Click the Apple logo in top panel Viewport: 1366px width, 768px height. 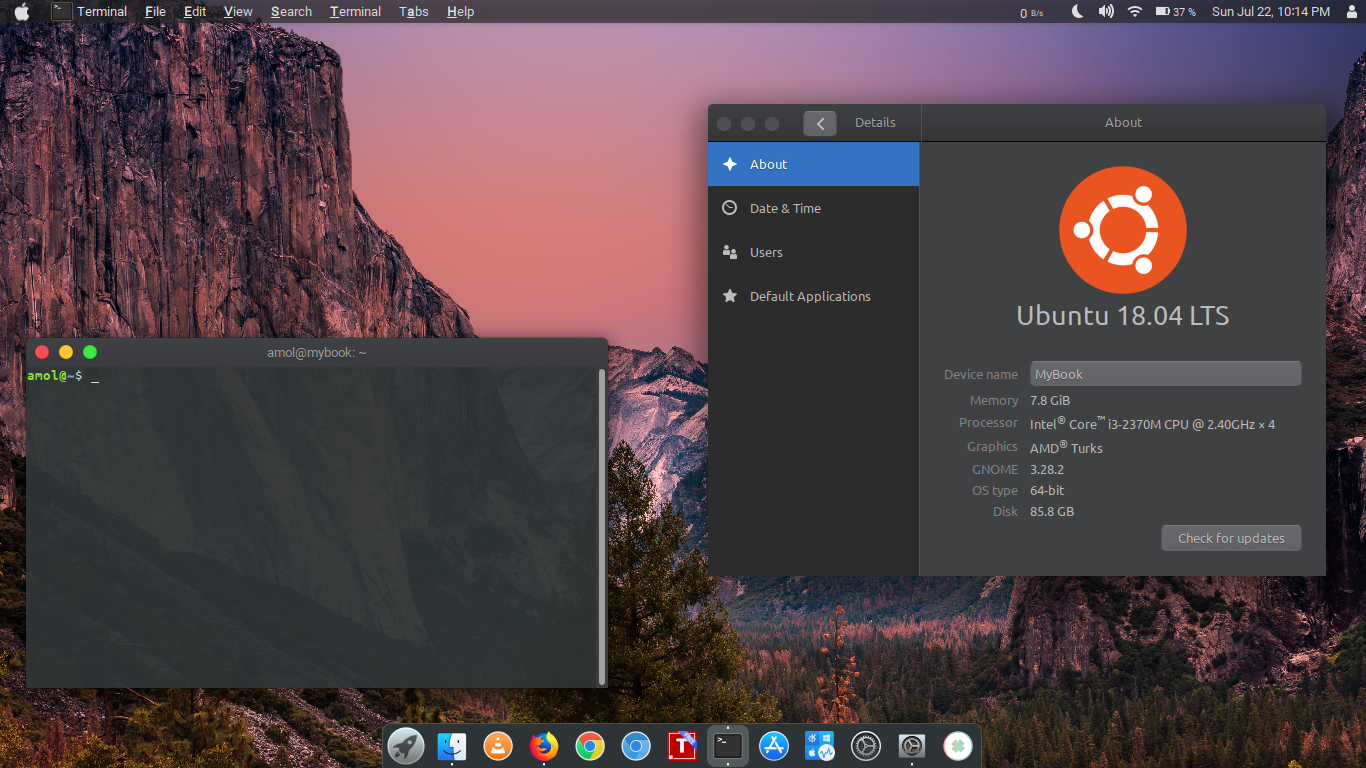click(x=21, y=12)
